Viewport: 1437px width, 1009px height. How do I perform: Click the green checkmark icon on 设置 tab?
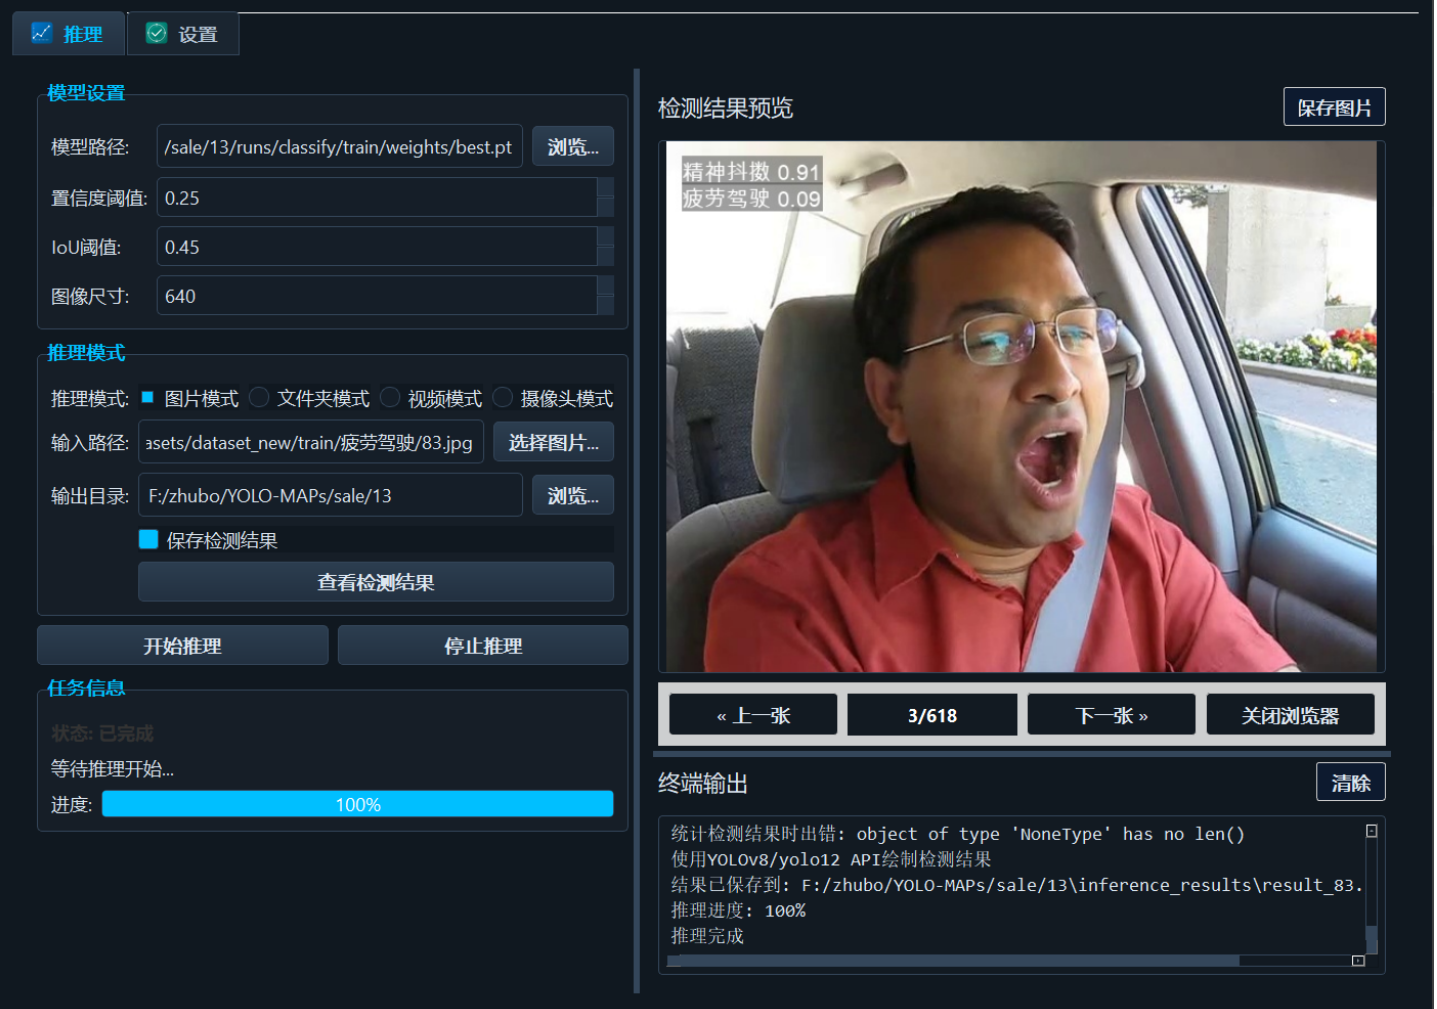[157, 33]
